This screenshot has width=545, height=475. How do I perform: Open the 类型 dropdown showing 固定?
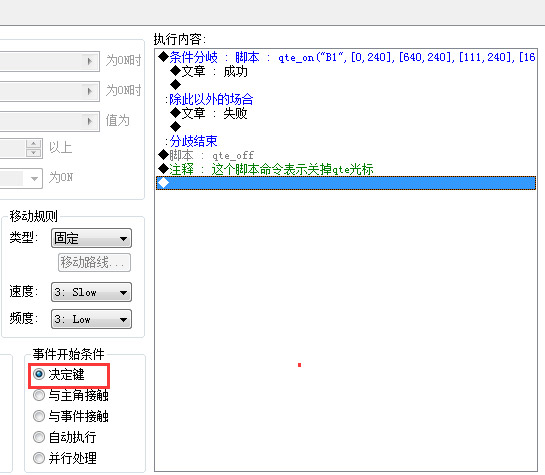click(91, 238)
